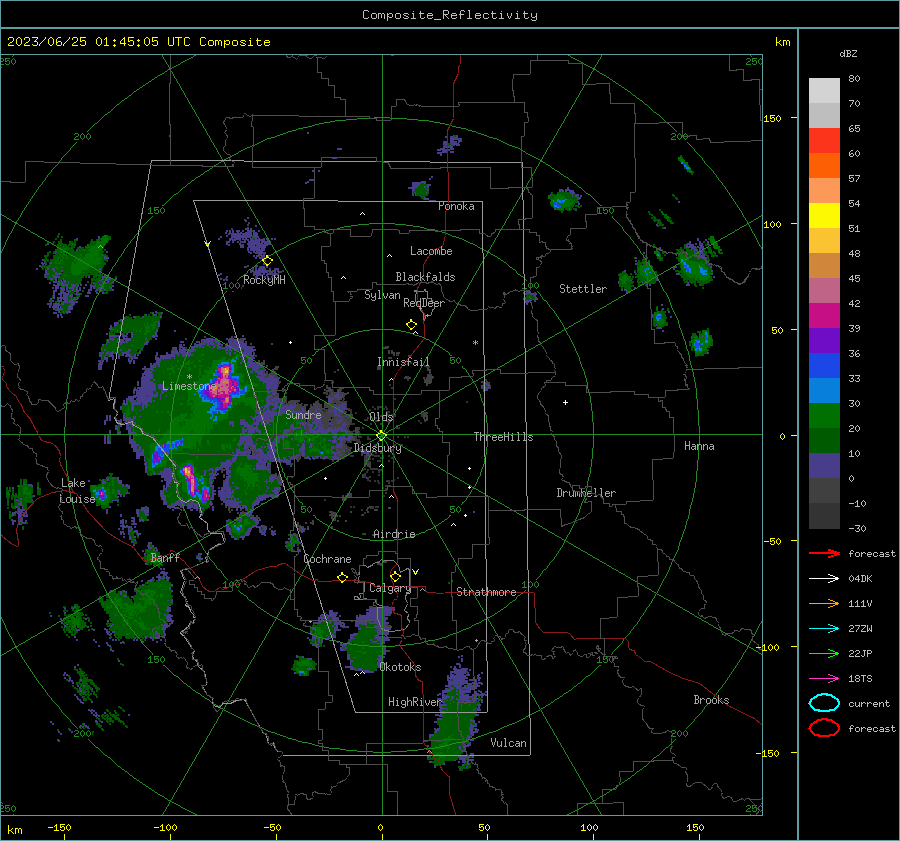Pick the blue swatch between 36 and 33 dBZ
The width and height of the screenshot is (900, 841).
click(x=824, y=366)
